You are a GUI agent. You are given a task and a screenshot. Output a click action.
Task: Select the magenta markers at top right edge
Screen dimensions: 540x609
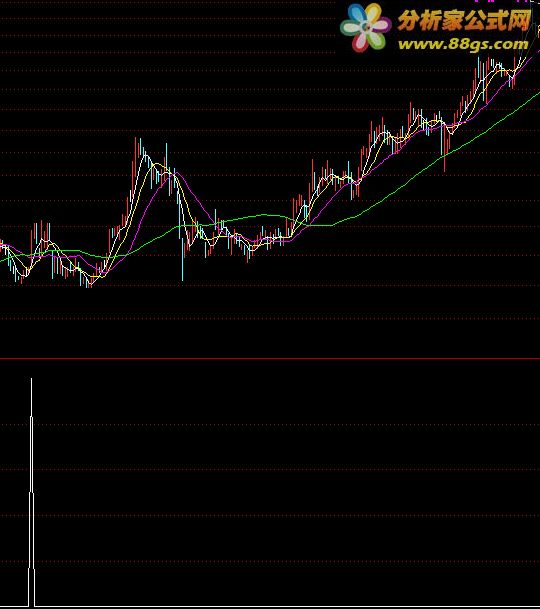(501, 1)
